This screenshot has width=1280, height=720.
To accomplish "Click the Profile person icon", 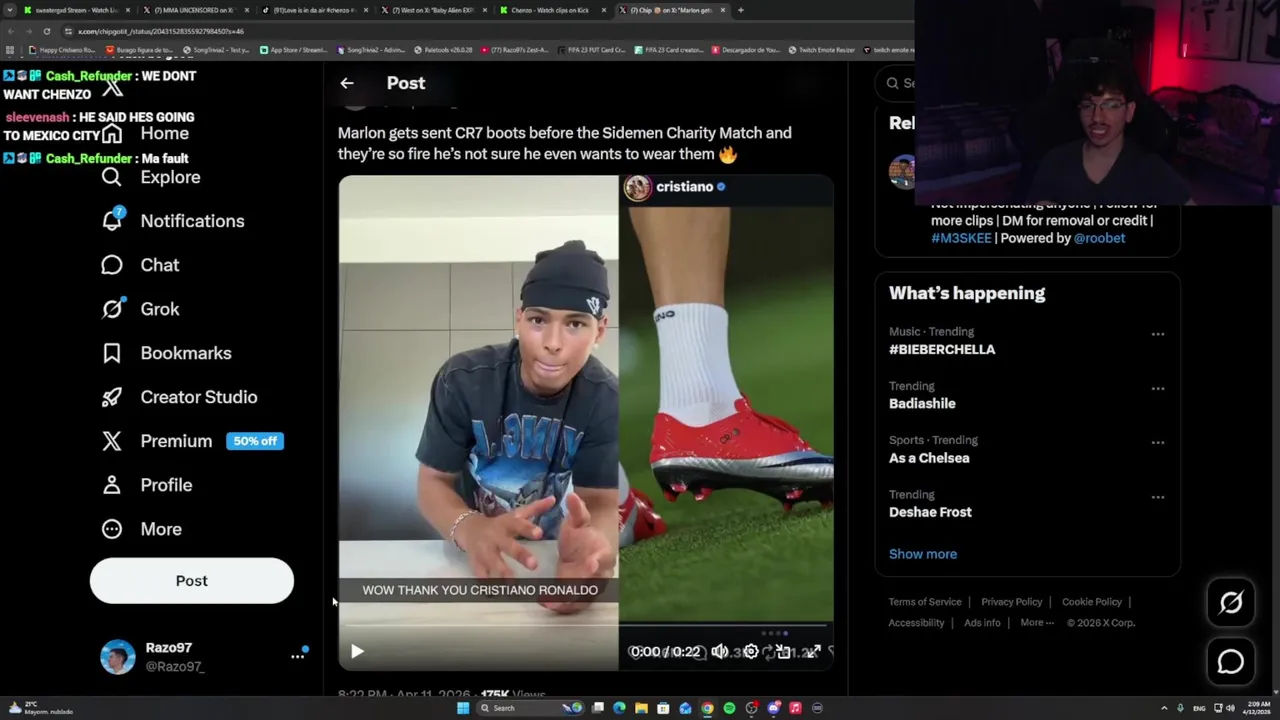I will [112, 485].
